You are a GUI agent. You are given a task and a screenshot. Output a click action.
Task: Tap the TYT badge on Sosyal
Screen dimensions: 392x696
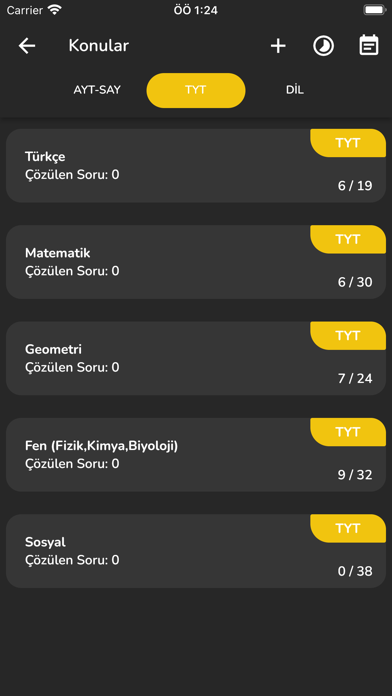pos(348,528)
